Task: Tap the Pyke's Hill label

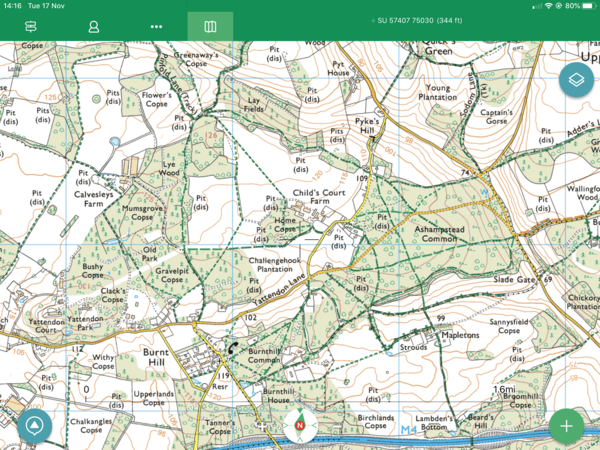Action: click(x=367, y=126)
